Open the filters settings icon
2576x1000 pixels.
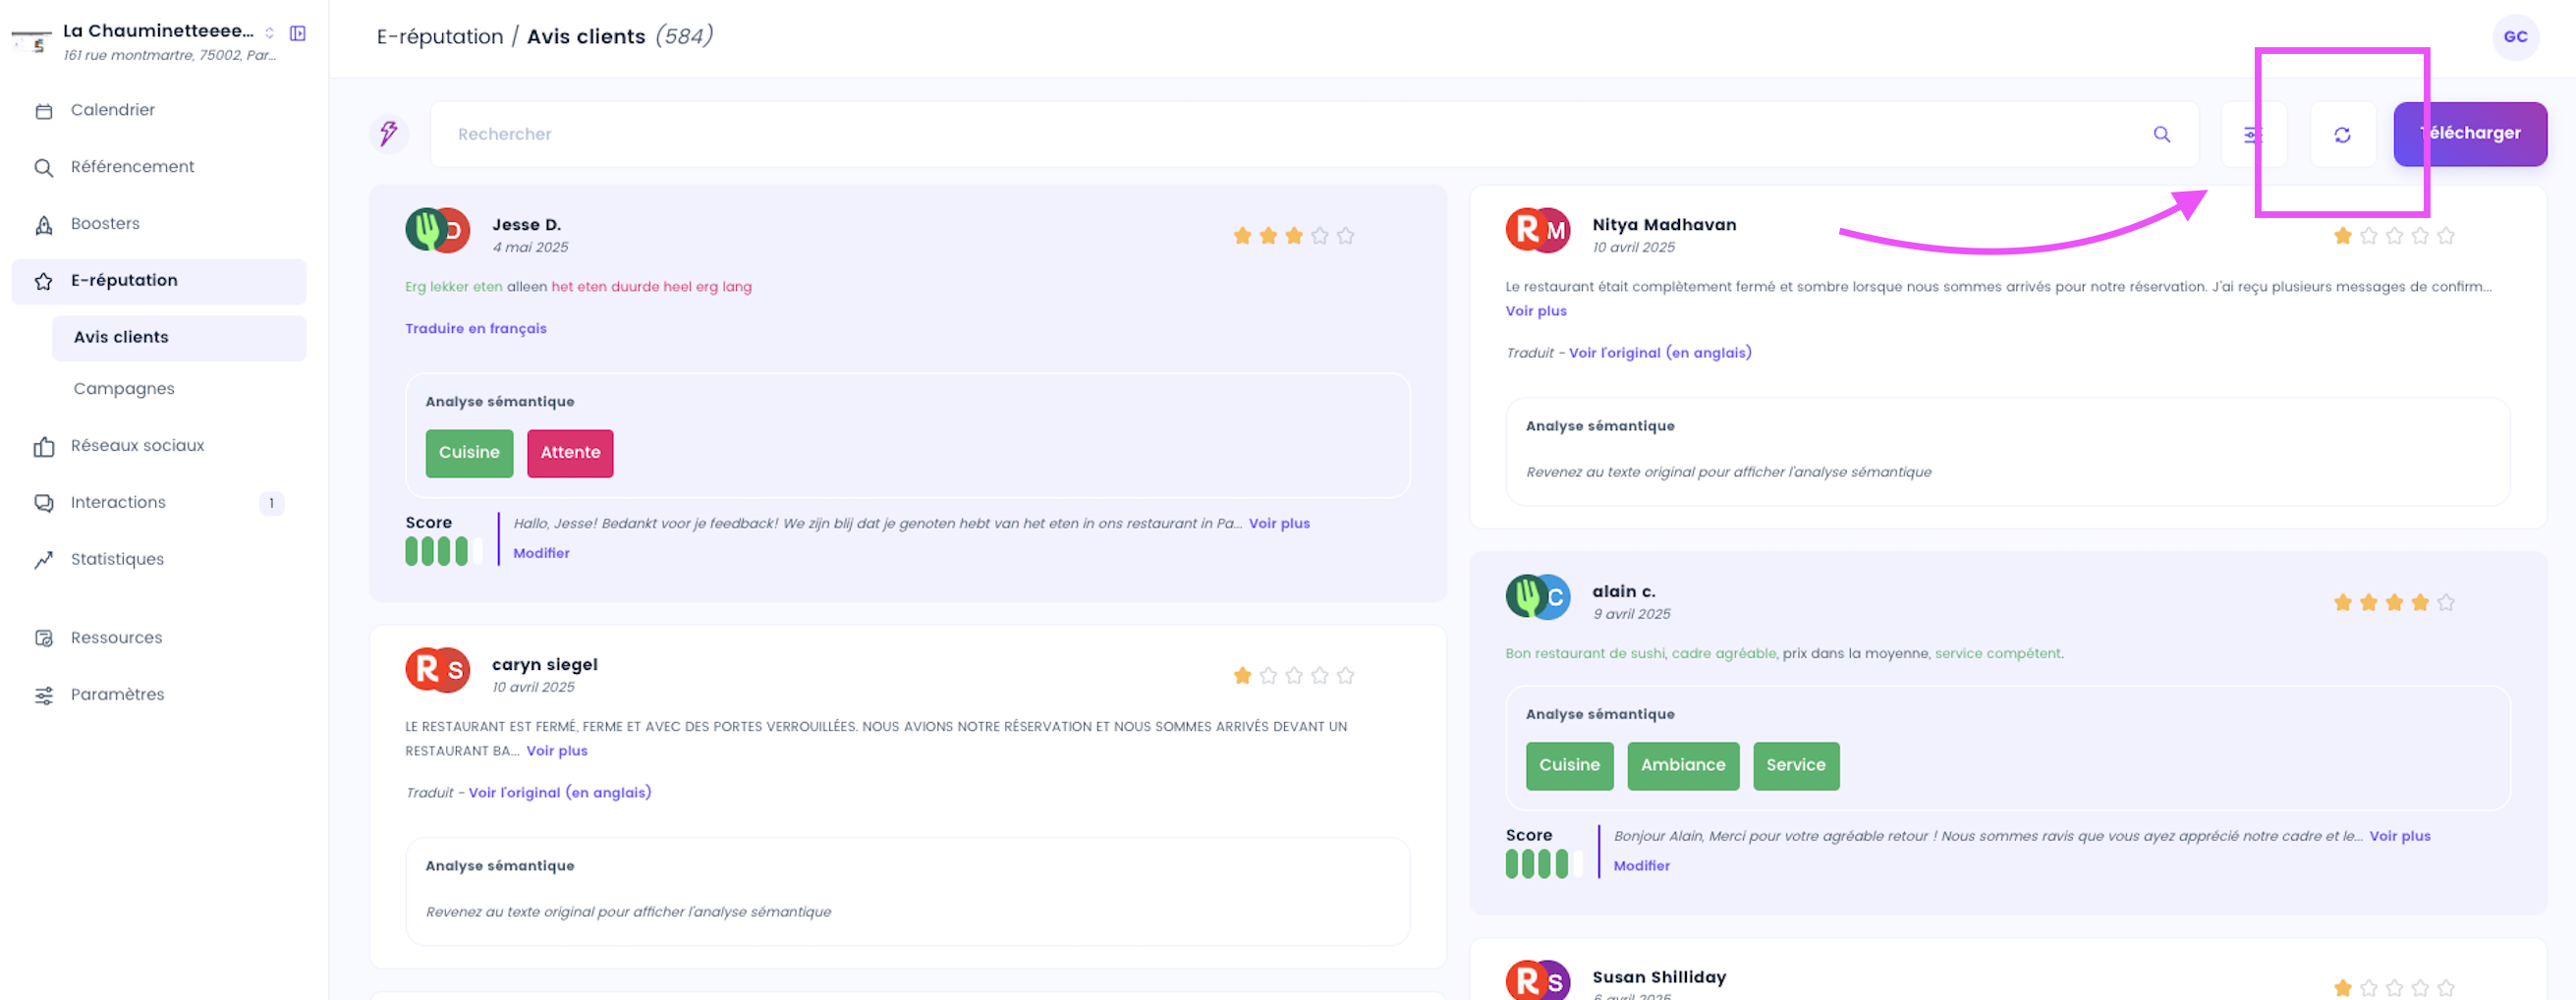(2253, 134)
